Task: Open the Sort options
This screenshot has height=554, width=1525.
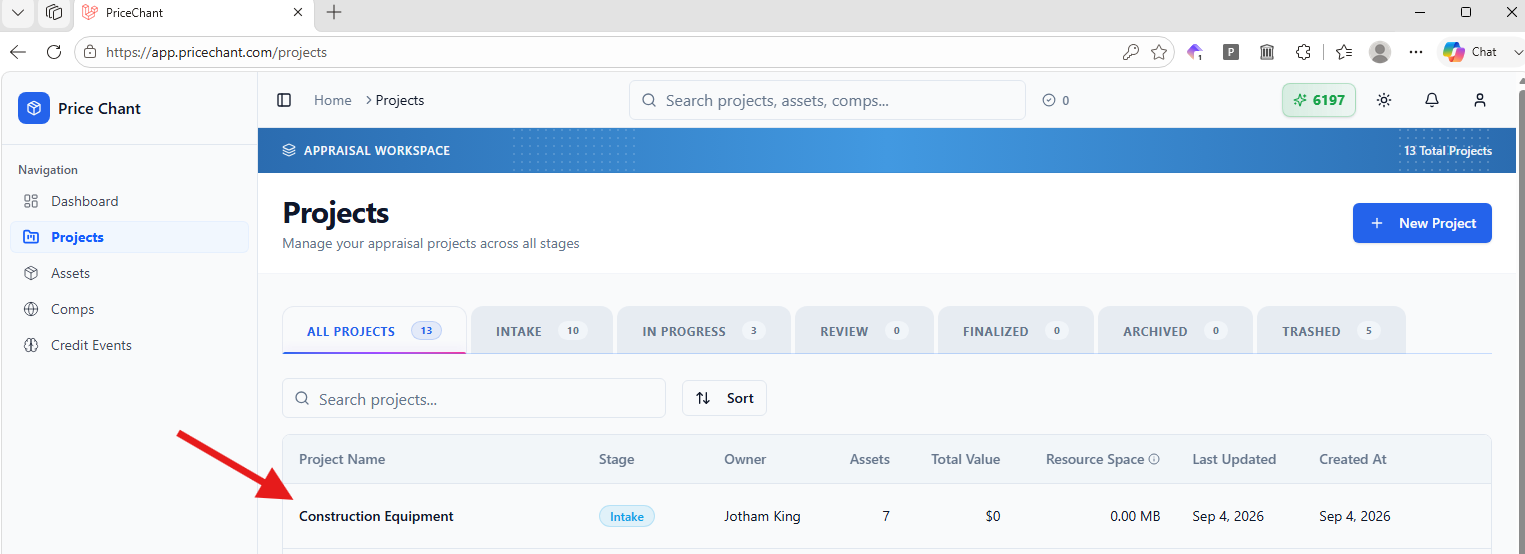Action: 724,398
